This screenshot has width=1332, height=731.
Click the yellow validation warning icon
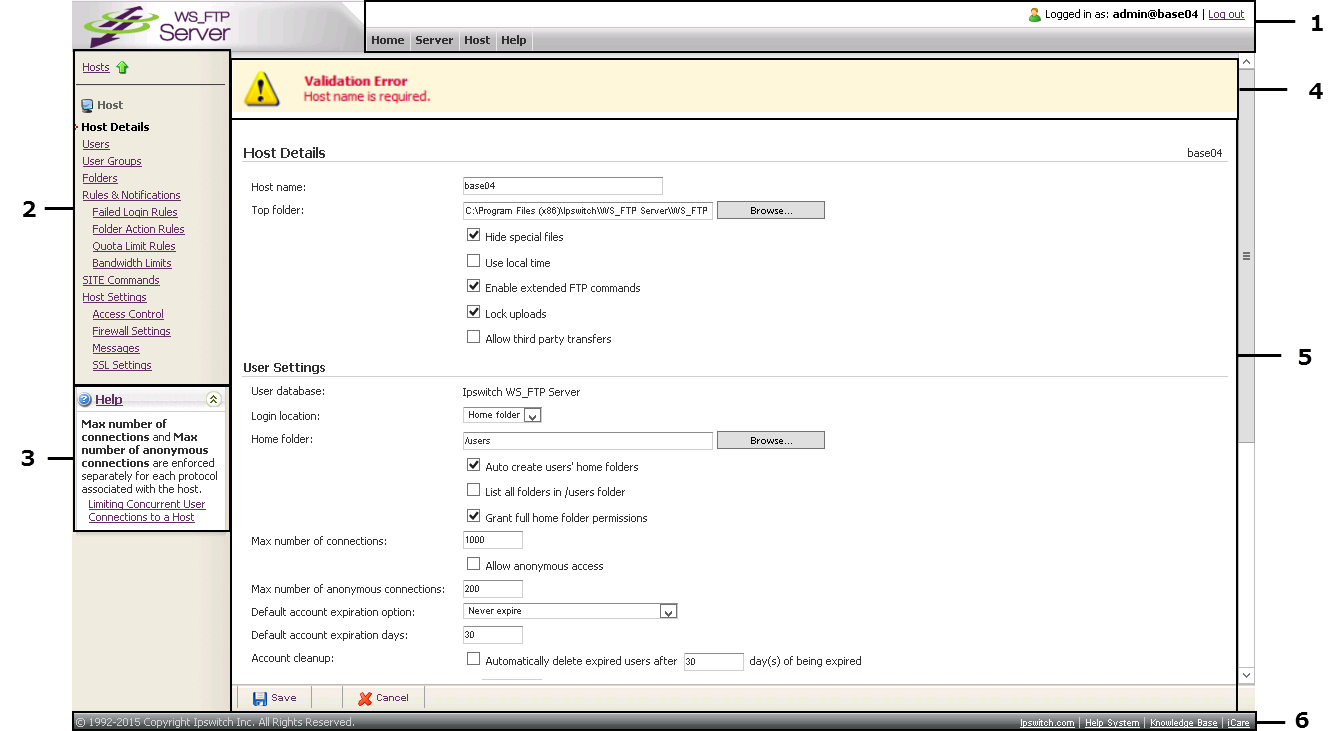pyautogui.click(x=262, y=89)
